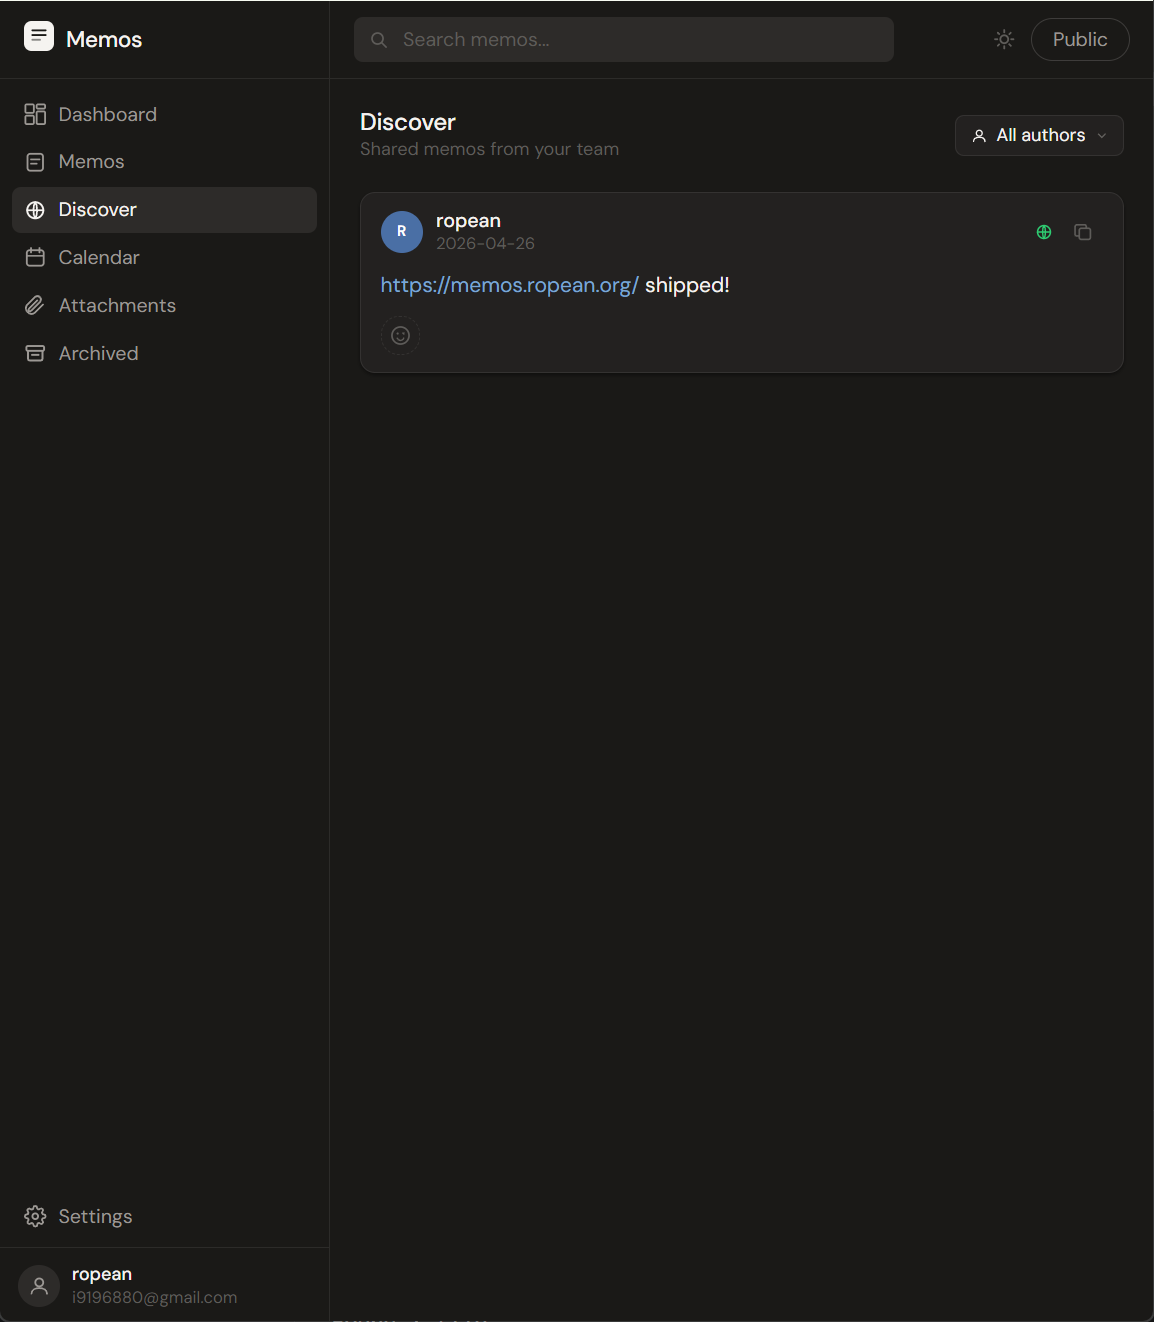Add a reaction with the smiley icon
Viewport: 1154px width, 1322px height.
pyautogui.click(x=400, y=336)
